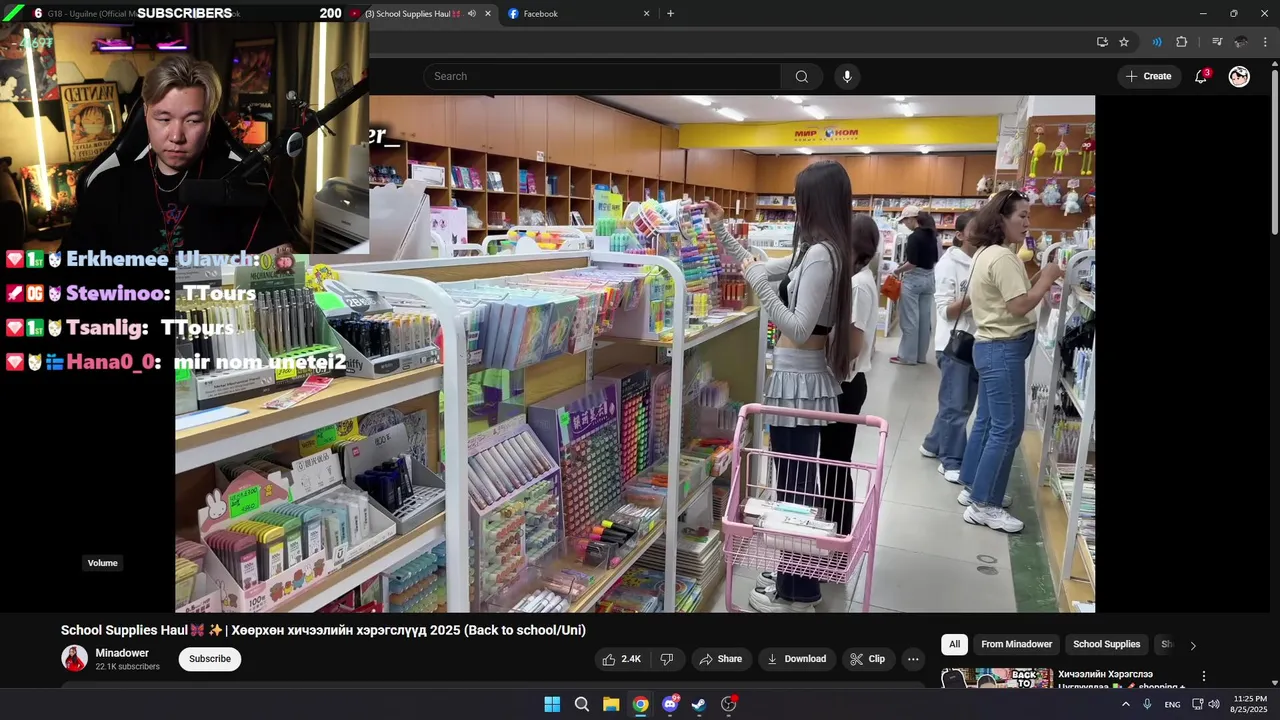
Task: Open the tray speaker volume icon
Action: (x=1214, y=704)
